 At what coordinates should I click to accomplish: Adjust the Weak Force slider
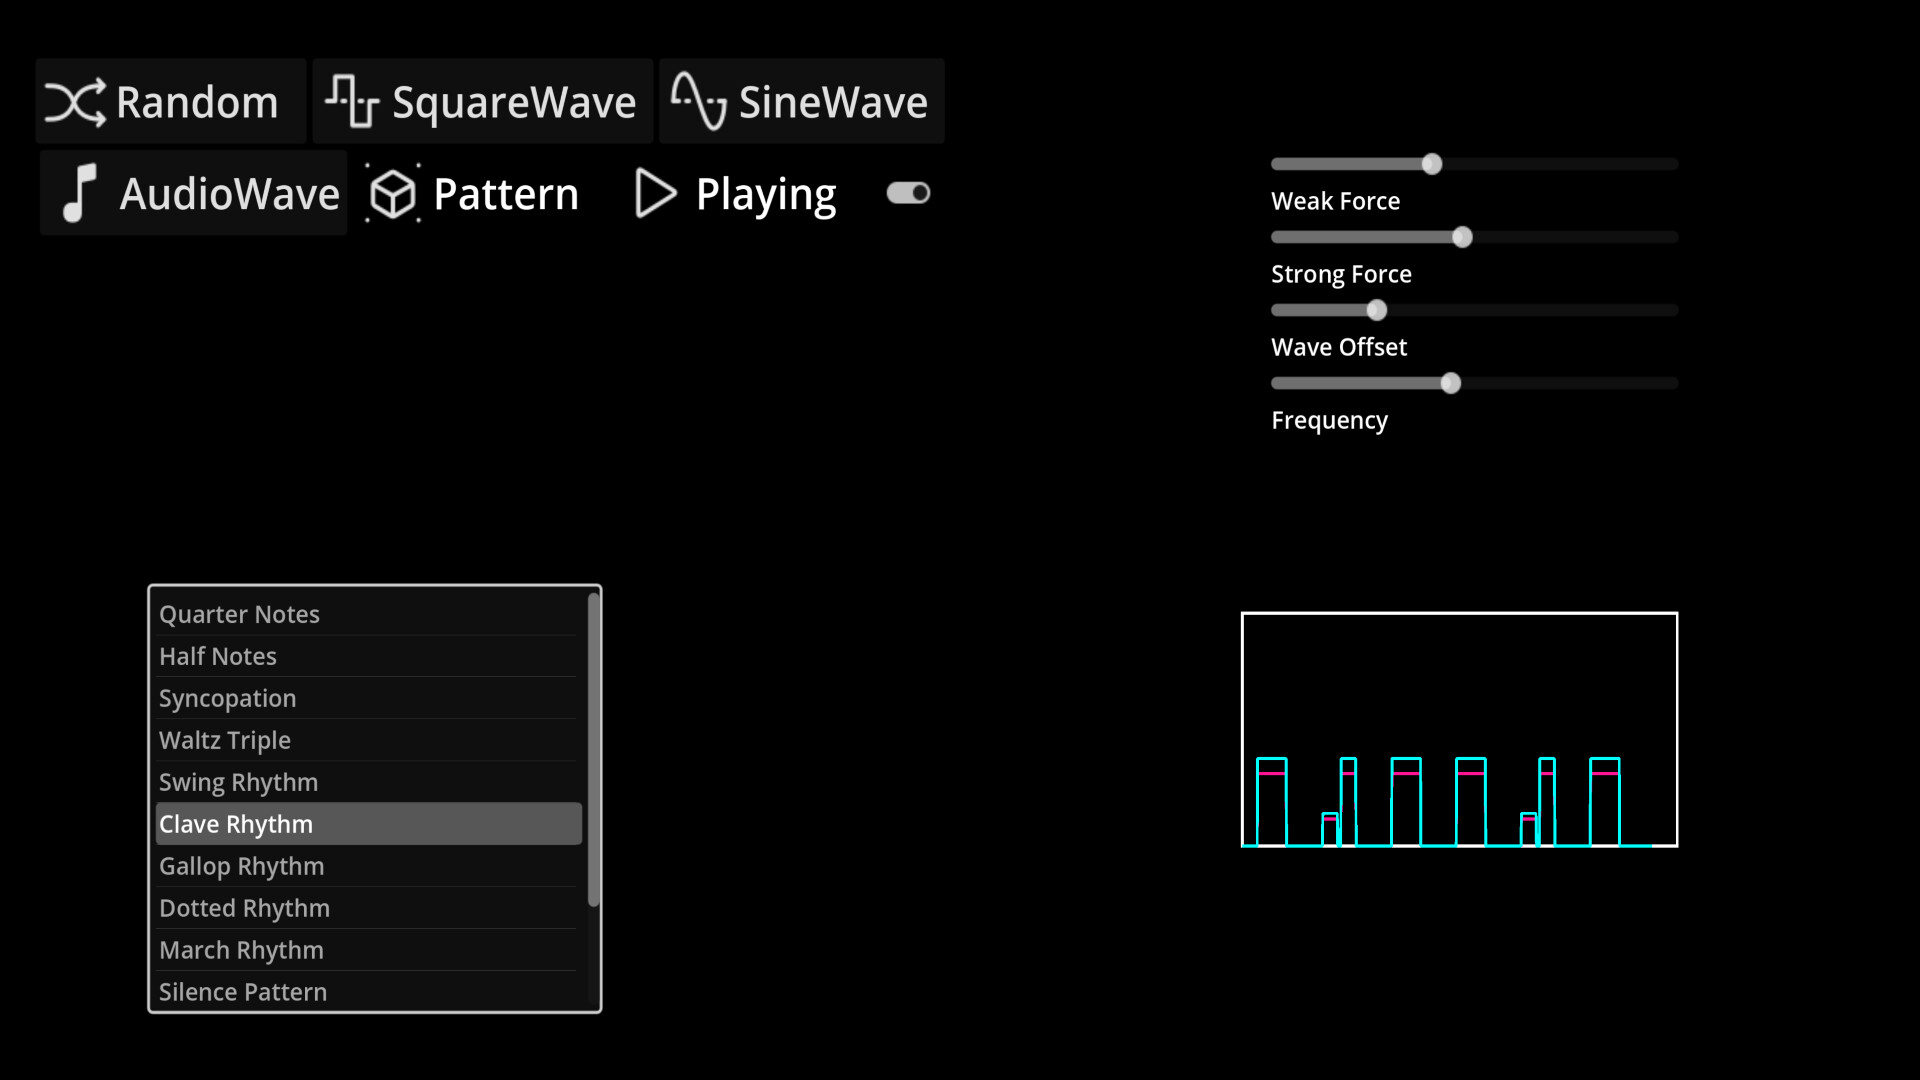point(1432,163)
